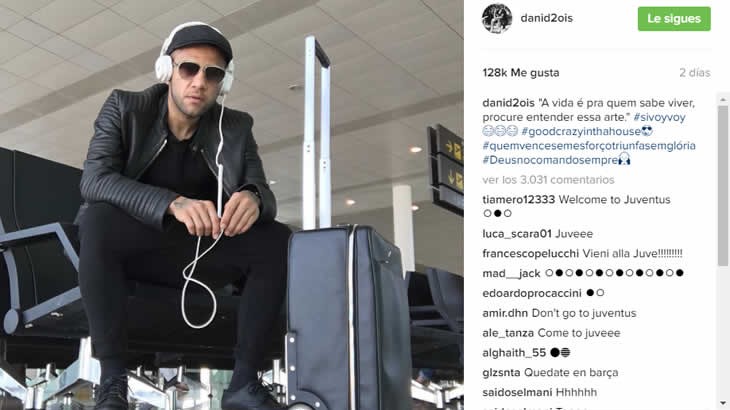Open amir.dhn's profile

[505, 313]
